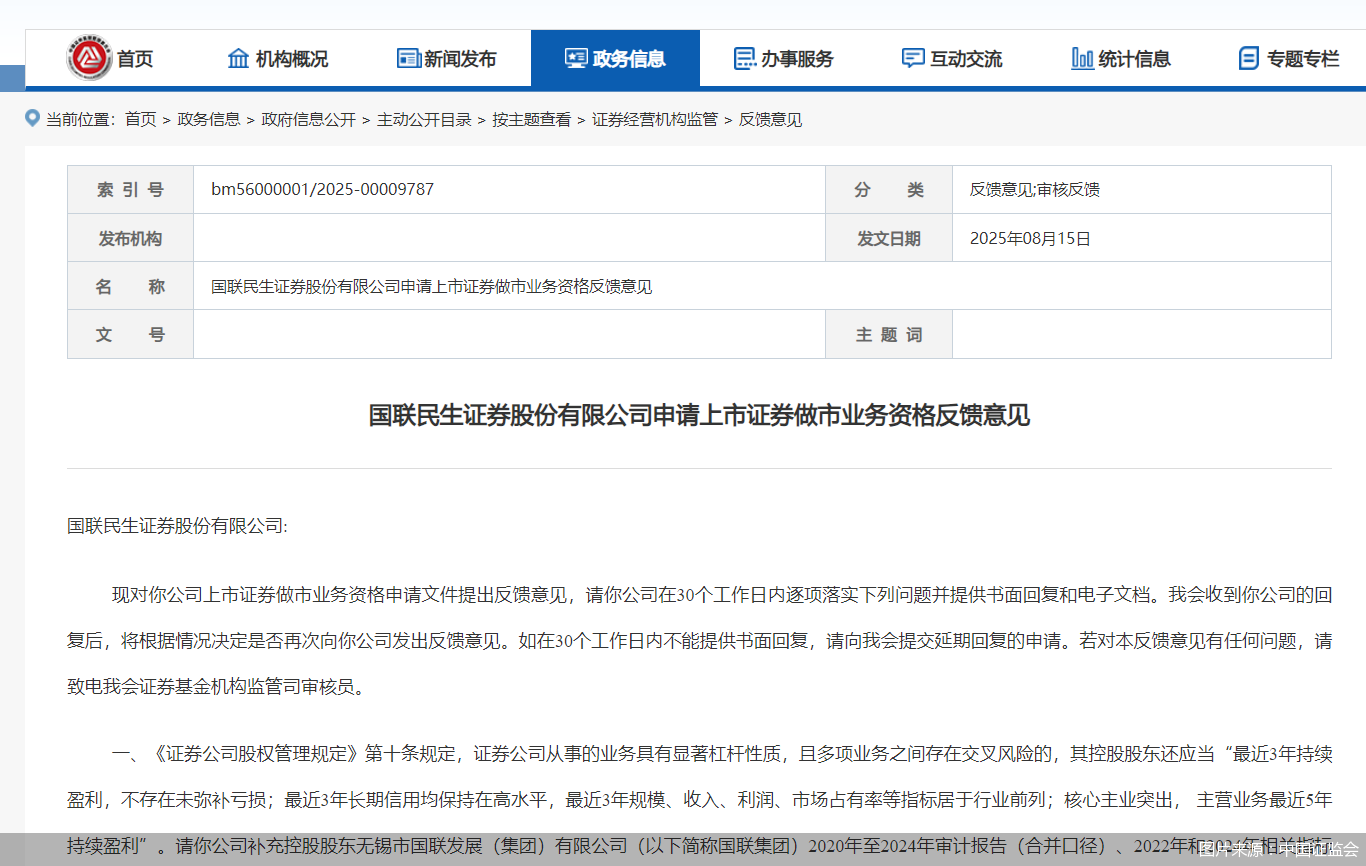
Task: Click the location pin before 当前位置
Action: click(x=31, y=119)
